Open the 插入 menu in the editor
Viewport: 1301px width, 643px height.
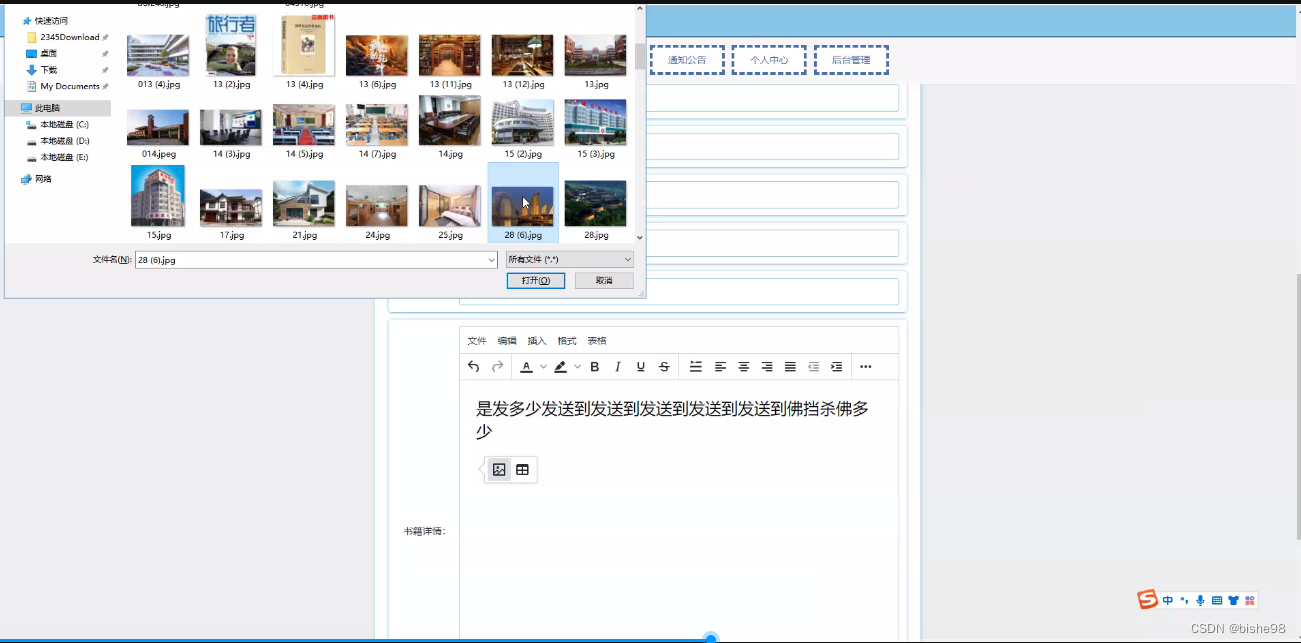(x=537, y=340)
